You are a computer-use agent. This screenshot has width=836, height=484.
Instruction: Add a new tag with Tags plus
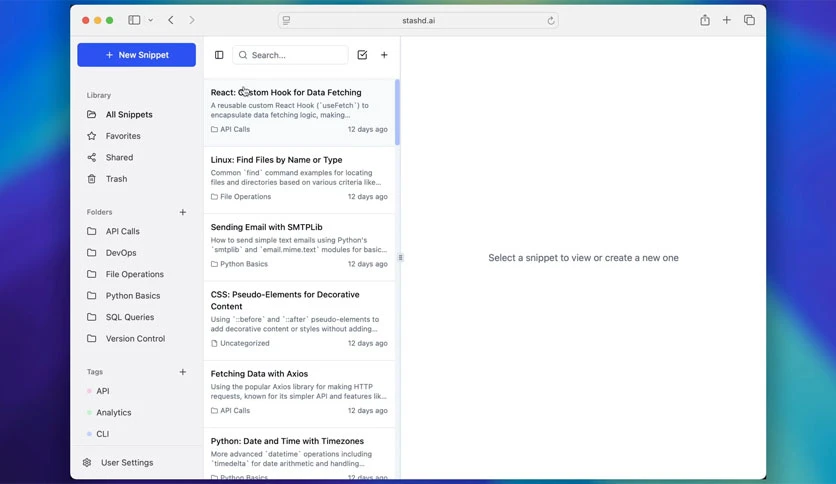click(x=182, y=372)
